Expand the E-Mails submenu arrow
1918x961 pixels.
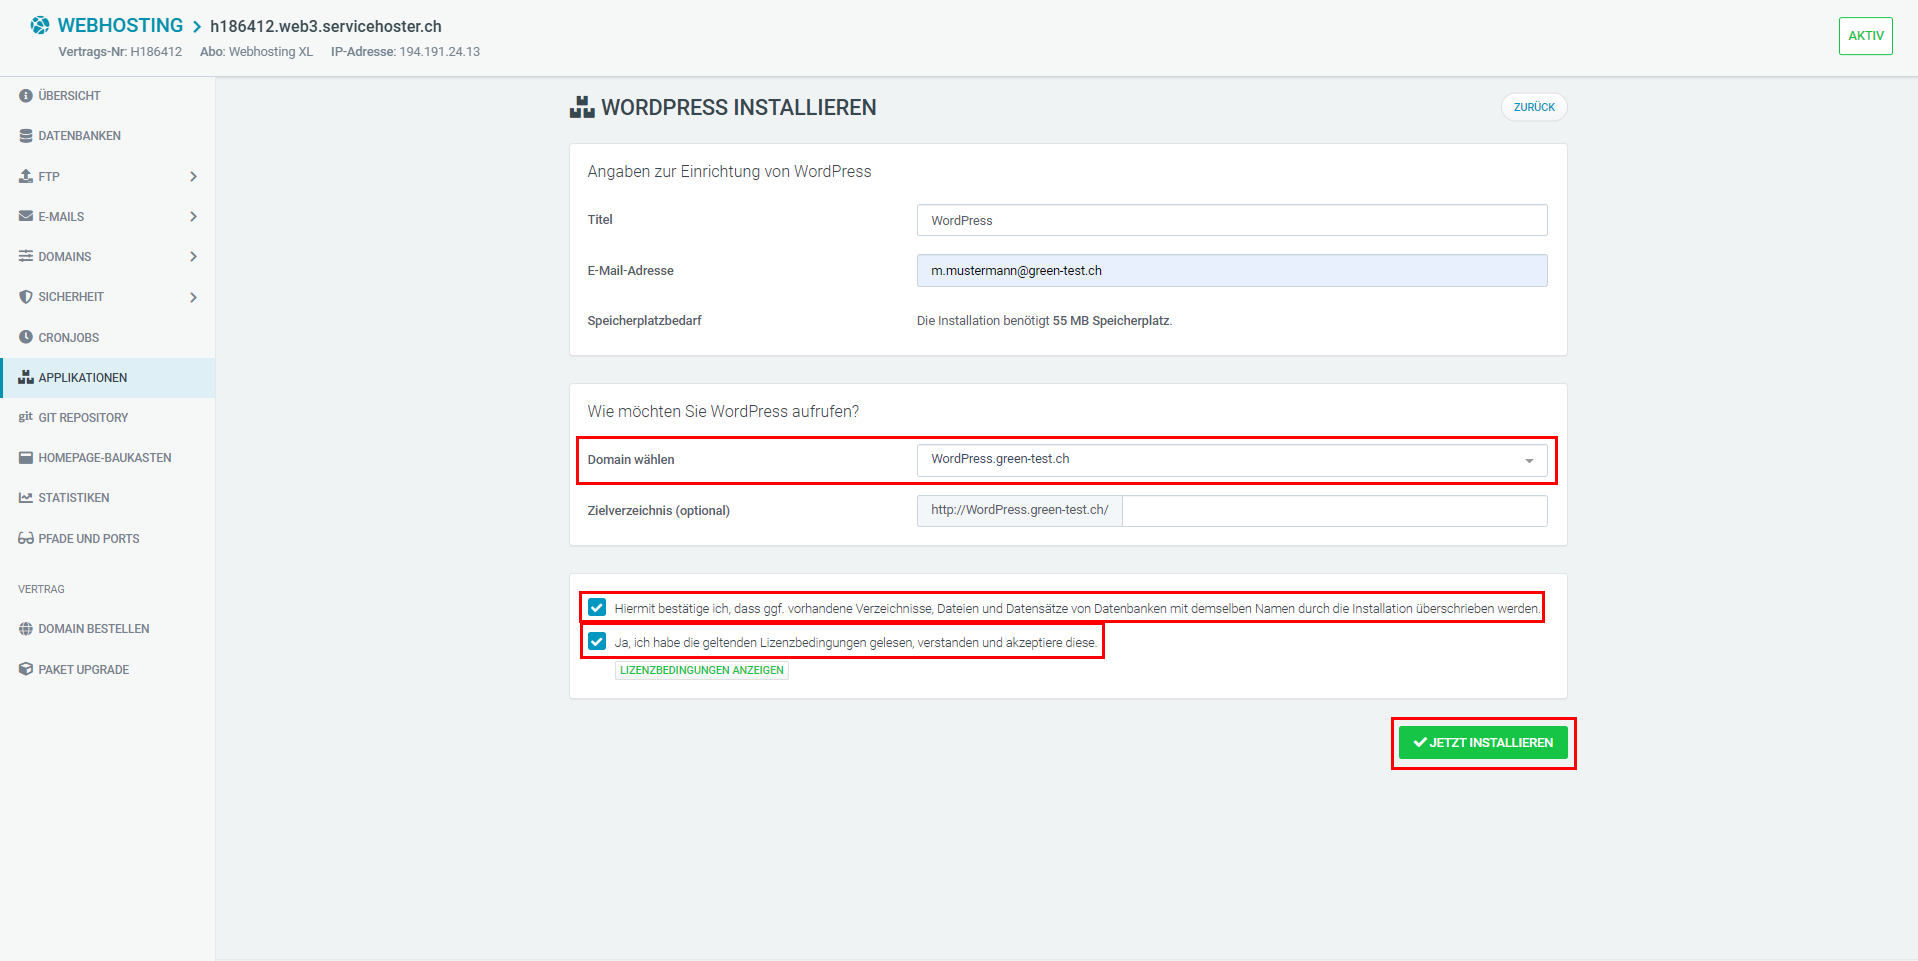point(193,217)
